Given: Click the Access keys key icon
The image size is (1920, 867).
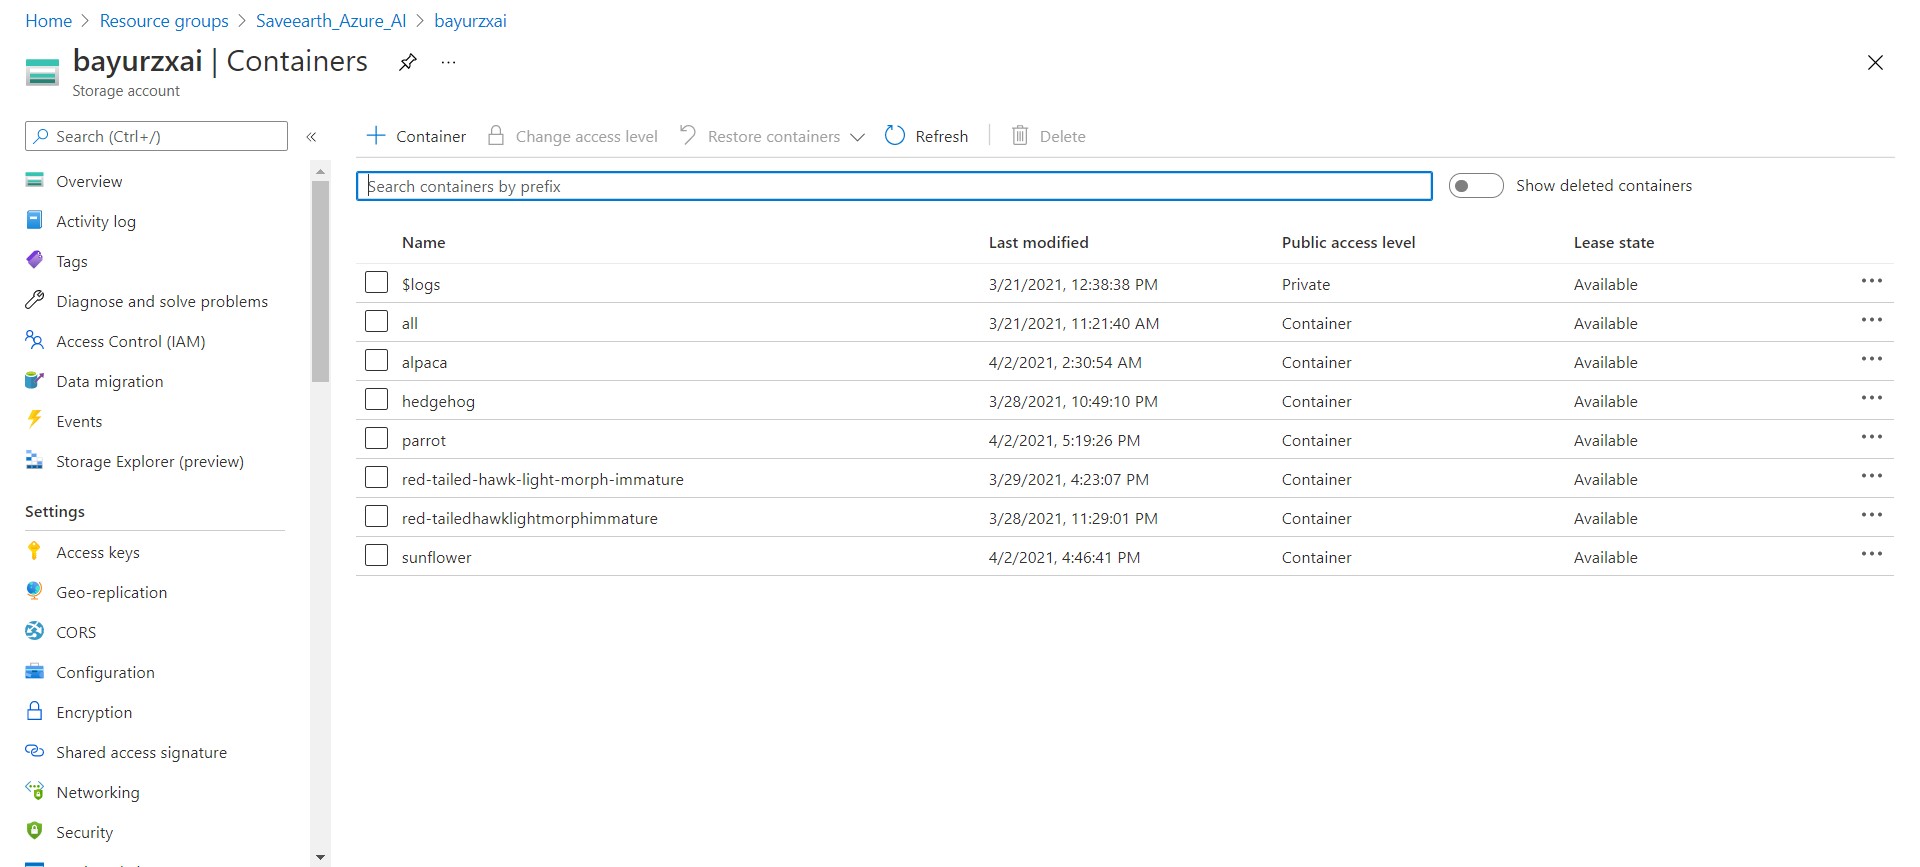Looking at the screenshot, I should point(35,551).
